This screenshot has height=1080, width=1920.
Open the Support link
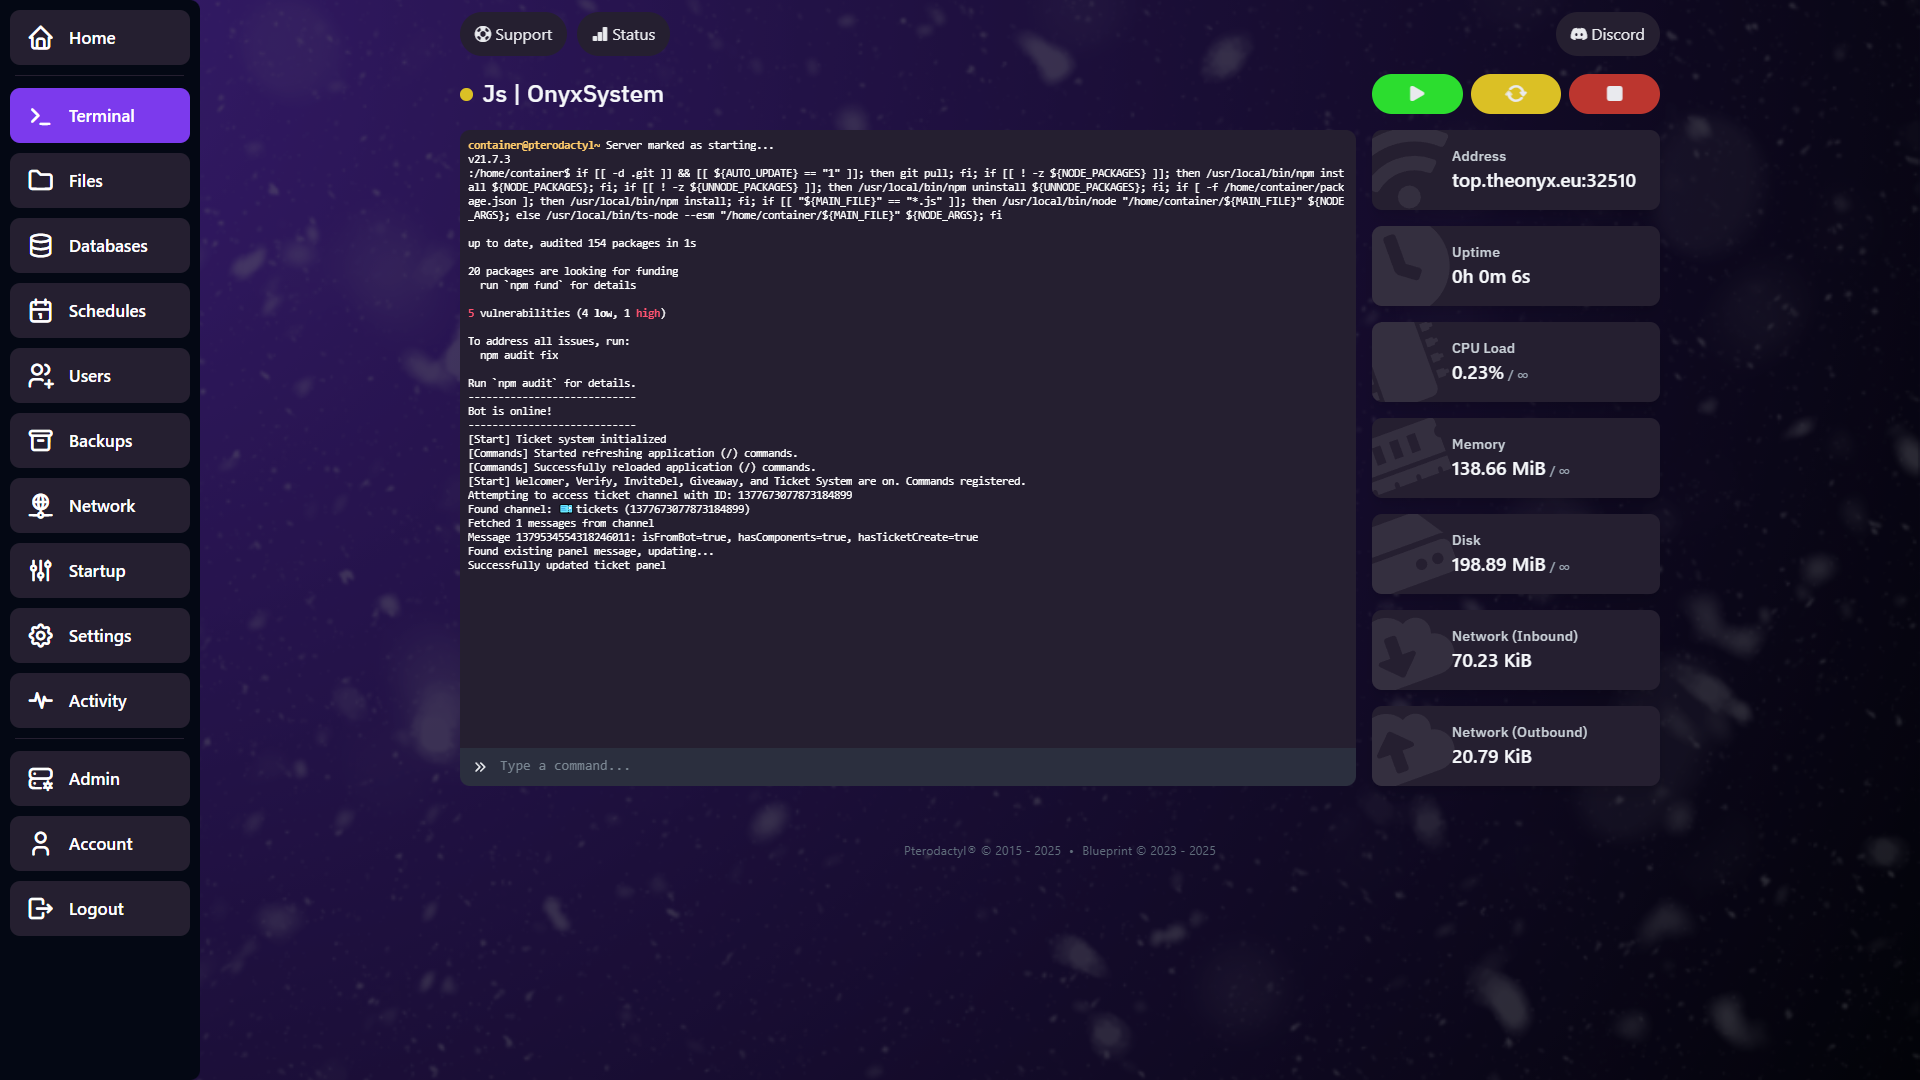click(513, 35)
